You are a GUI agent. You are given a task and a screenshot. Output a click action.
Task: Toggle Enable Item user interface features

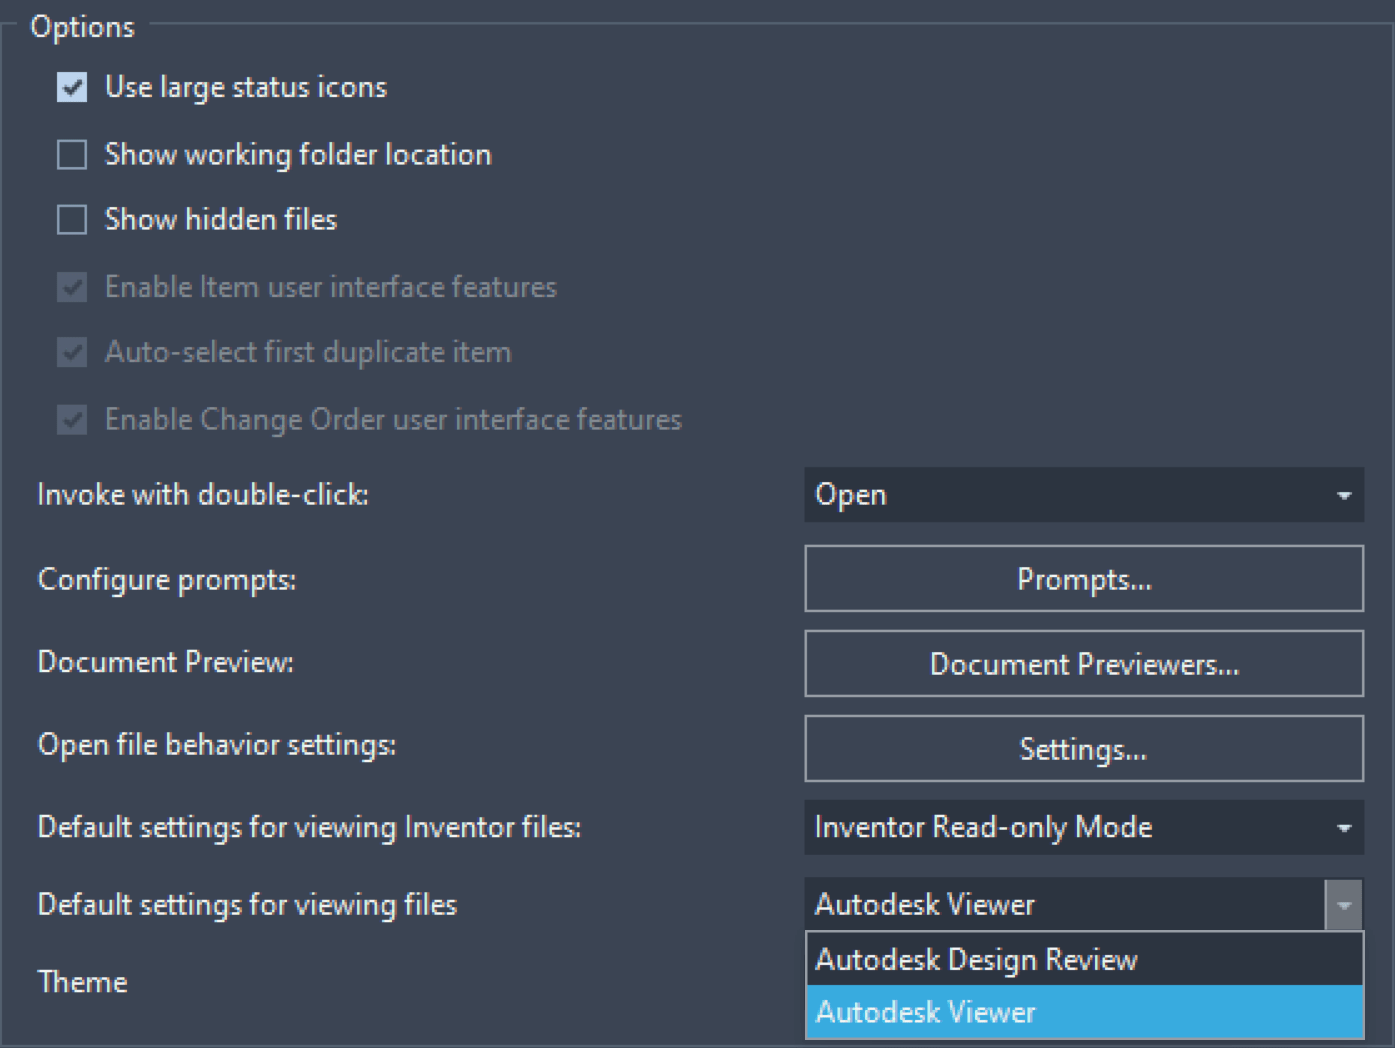tap(72, 288)
